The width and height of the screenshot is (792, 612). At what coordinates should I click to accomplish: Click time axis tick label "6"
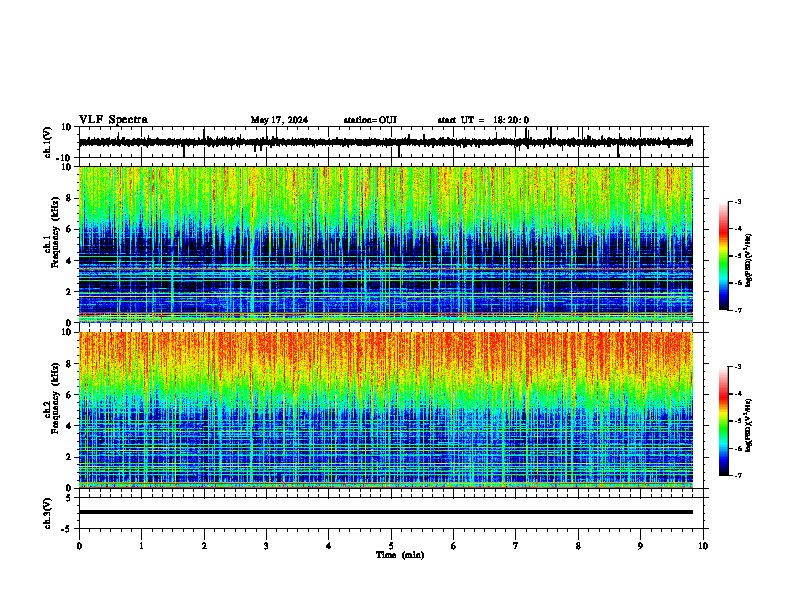pos(454,546)
